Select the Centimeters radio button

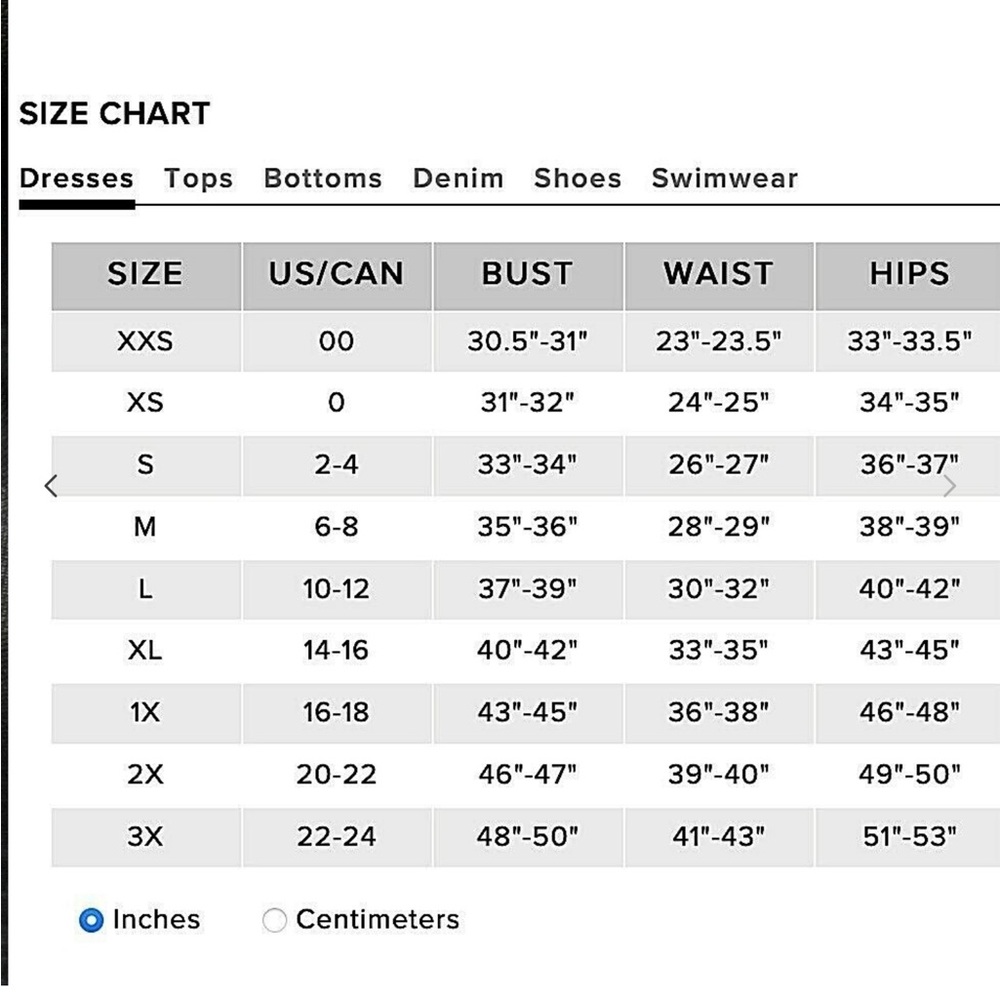274,920
